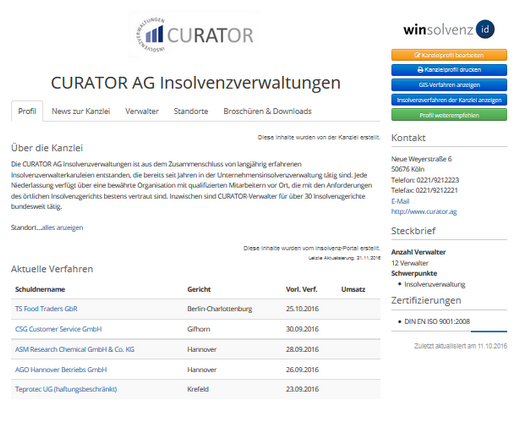Open TS Food Traders GbR entry

tap(46, 309)
